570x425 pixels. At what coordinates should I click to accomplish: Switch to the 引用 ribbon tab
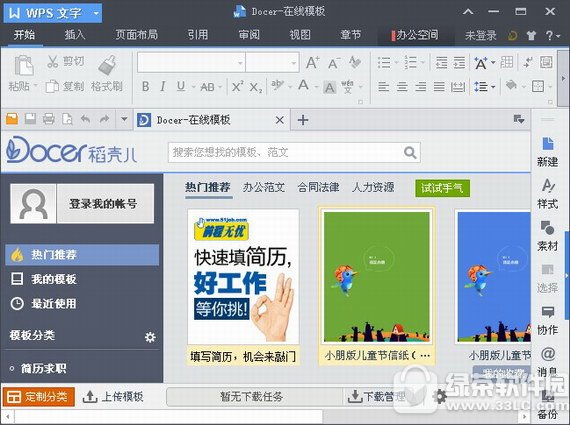(198, 35)
